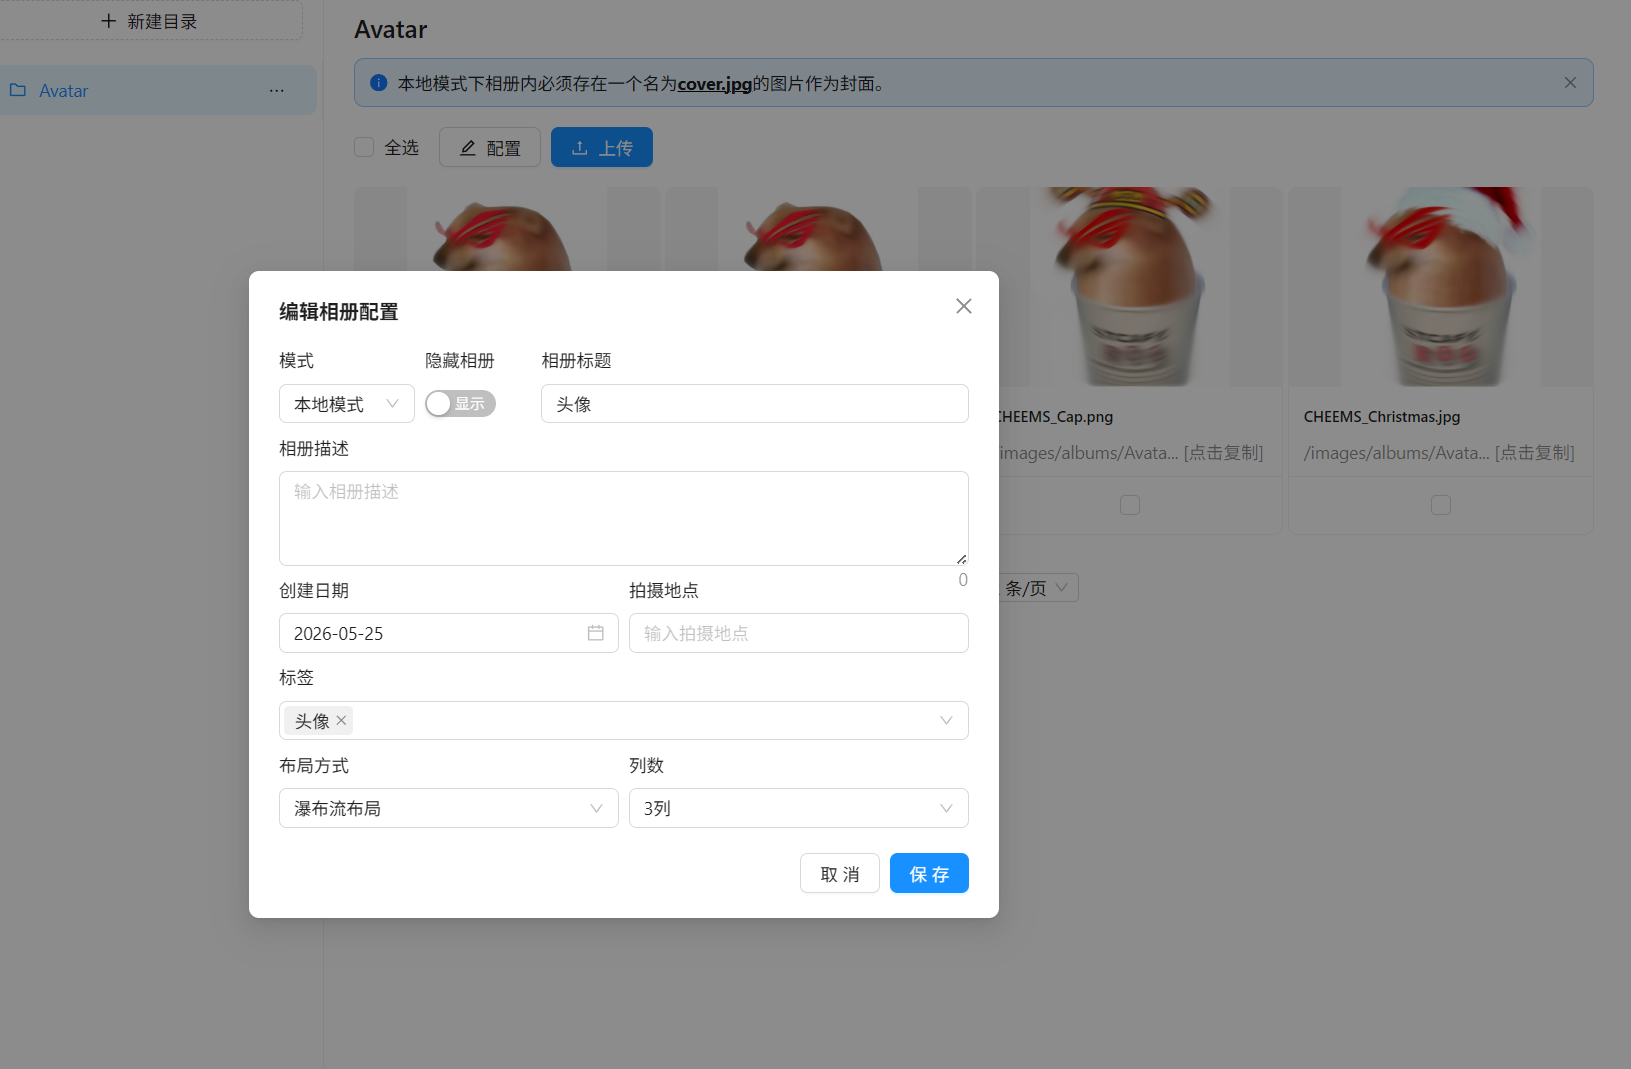Click the calendar icon in the date field

coord(595,633)
